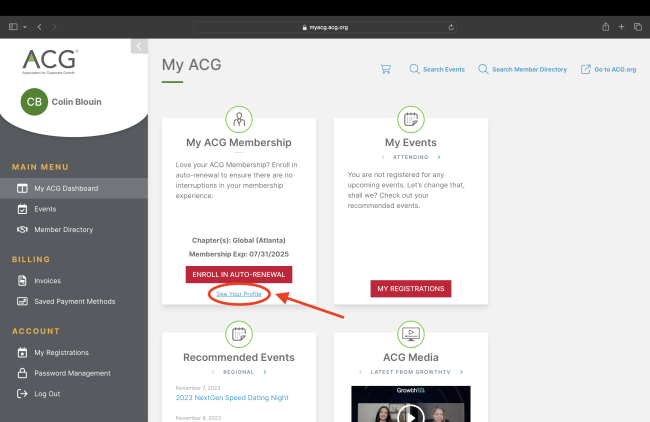Image resolution: width=650 pixels, height=422 pixels.
Task: Click the Enroll in Auto-Renewal button
Action: 239,274
